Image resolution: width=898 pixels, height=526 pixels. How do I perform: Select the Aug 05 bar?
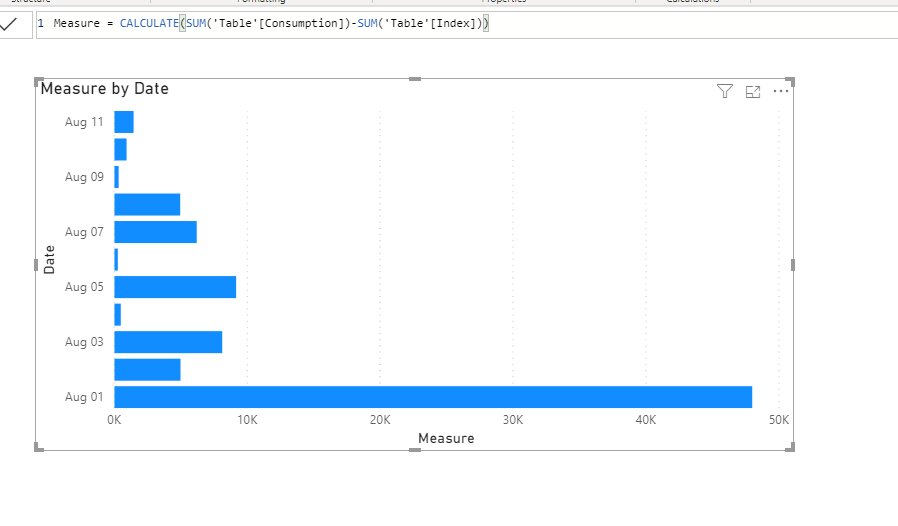(175, 287)
